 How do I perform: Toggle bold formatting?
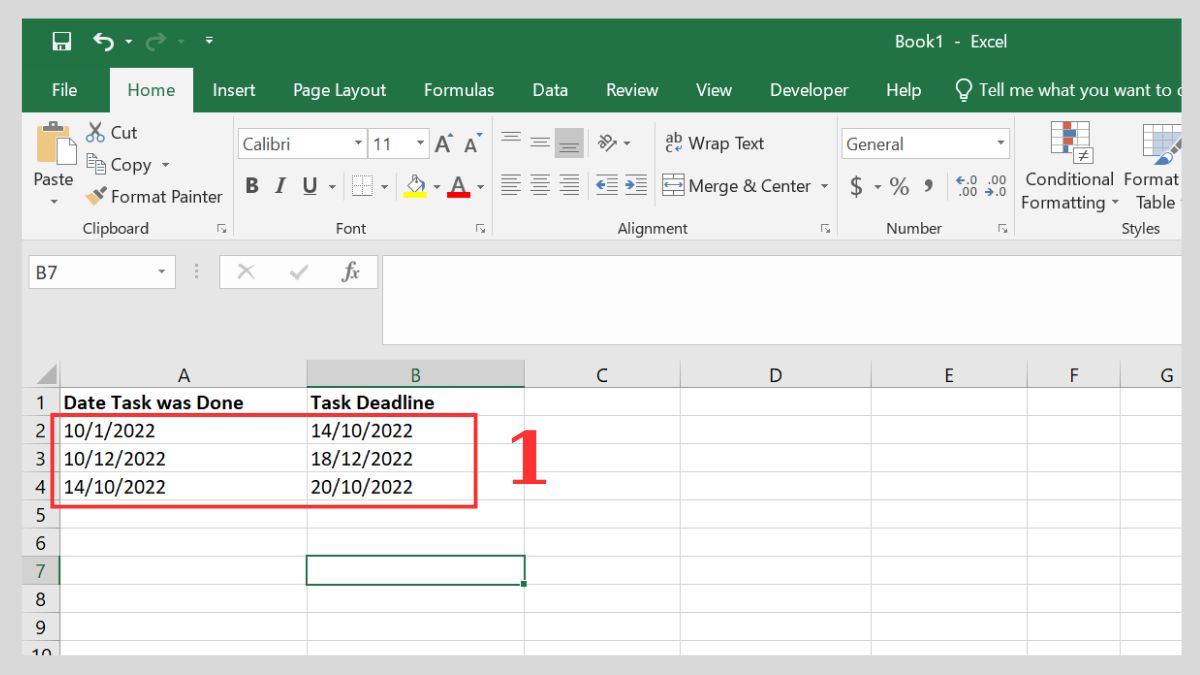(x=252, y=186)
